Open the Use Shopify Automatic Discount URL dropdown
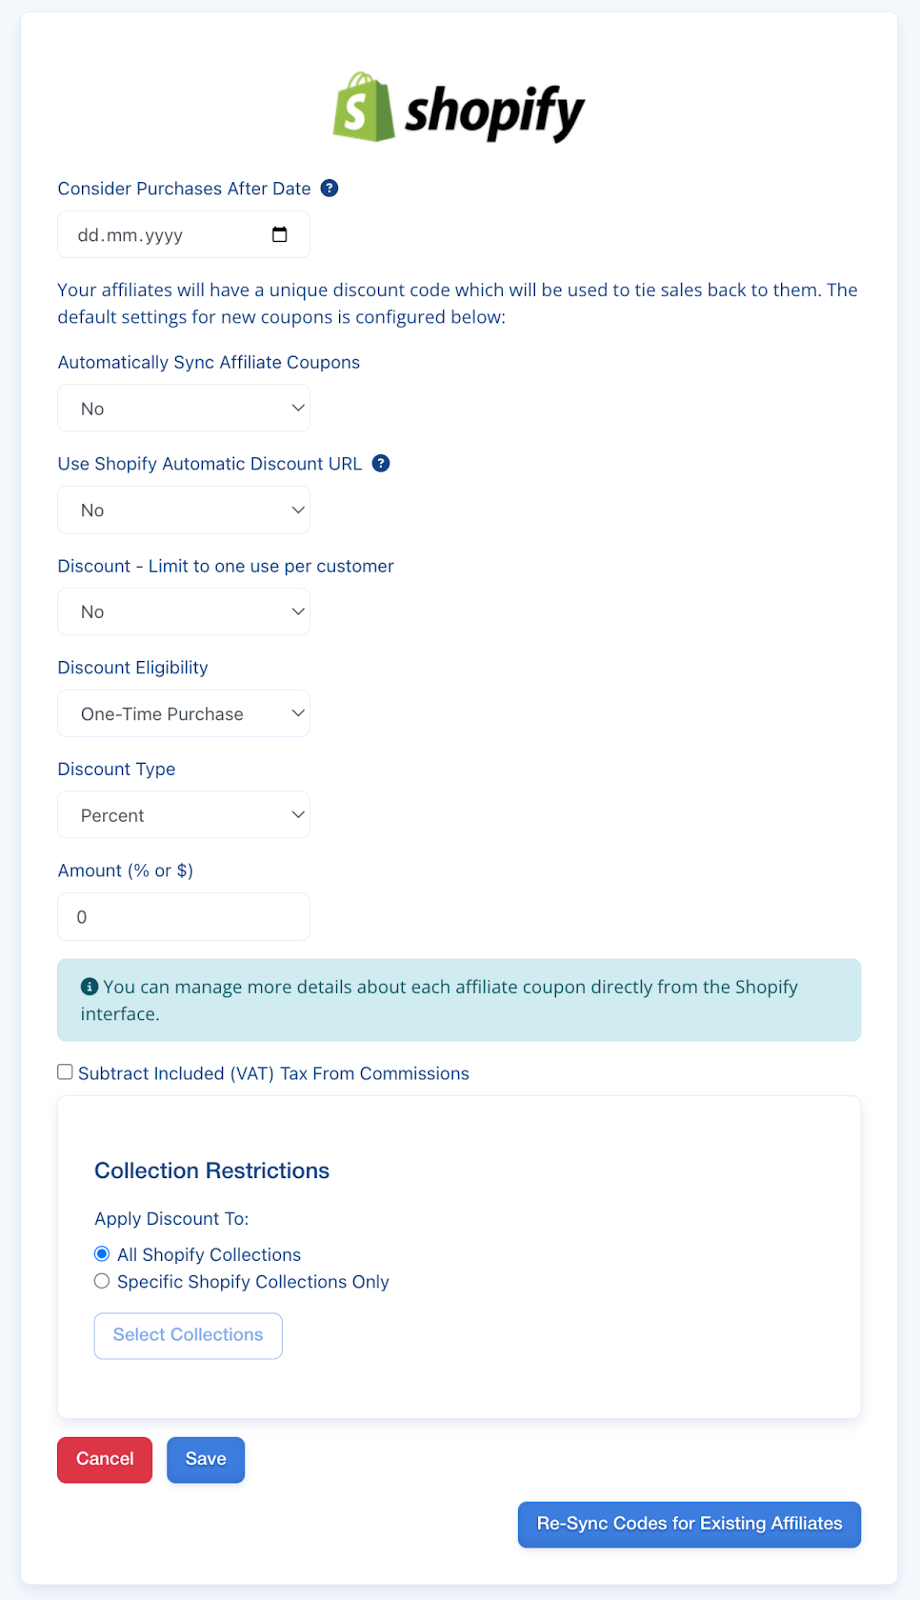 tap(183, 510)
